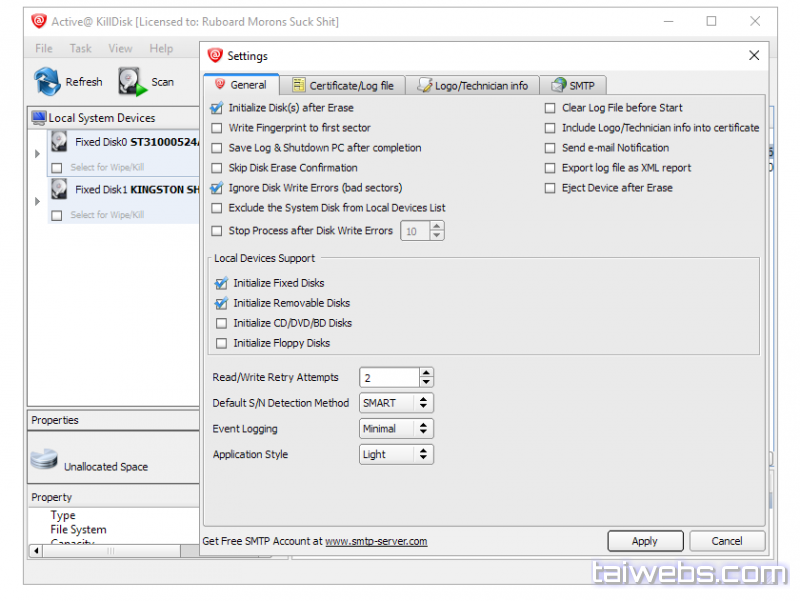Expand the Fixed Disk0 tree node
800x601 pixels.
pos(38,153)
